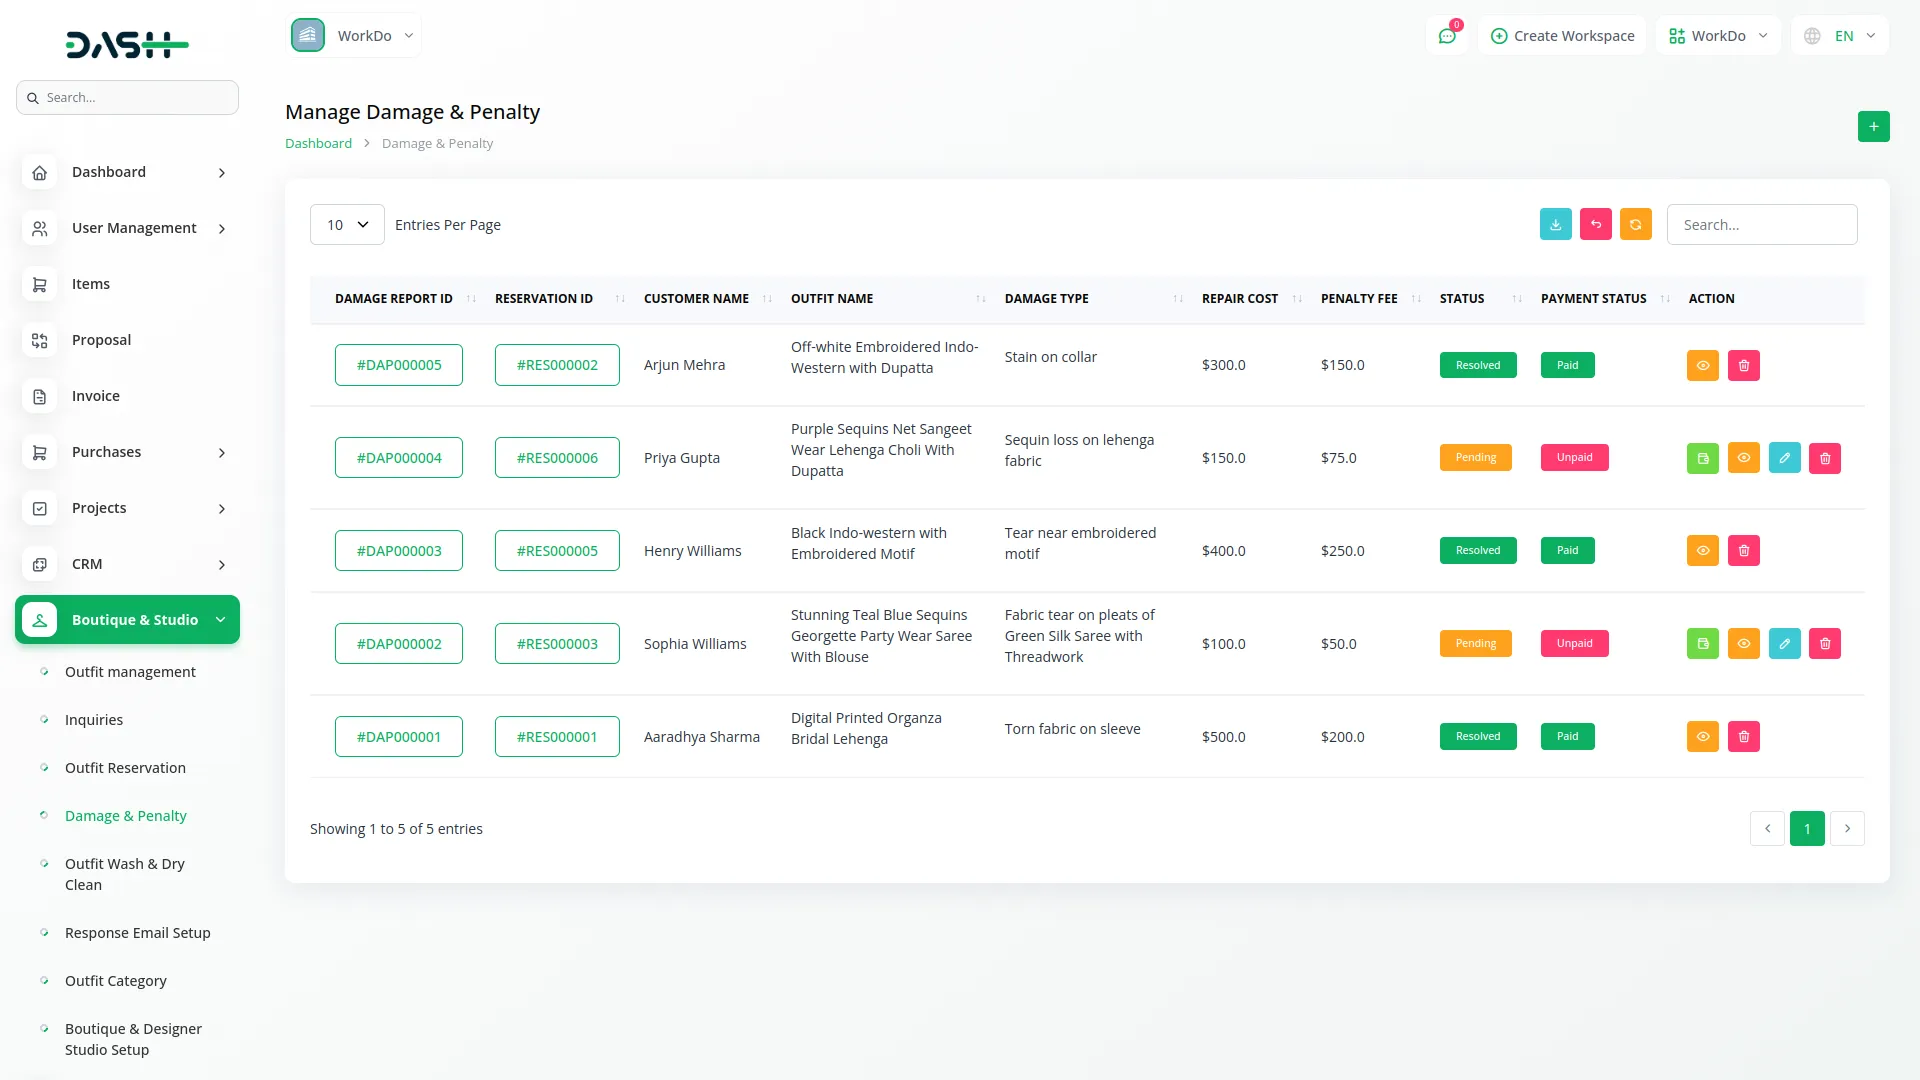Click the previous page arrow
Viewport: 1920px width, 1080px height.
1767,829
